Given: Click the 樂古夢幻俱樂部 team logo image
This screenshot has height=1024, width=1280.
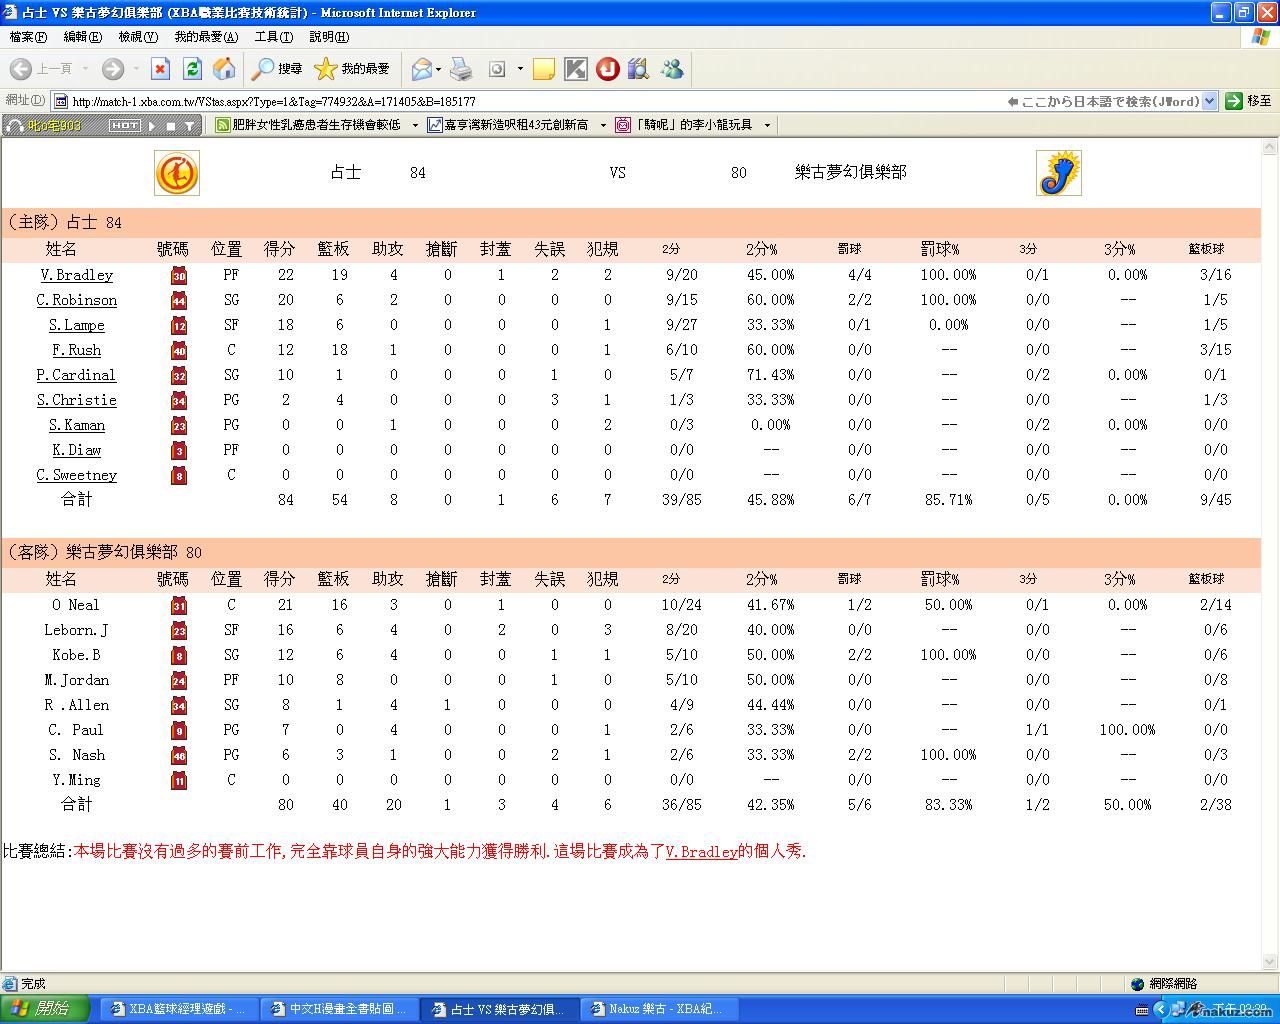Looking at the screenshot, I should tap(1059, 173).
